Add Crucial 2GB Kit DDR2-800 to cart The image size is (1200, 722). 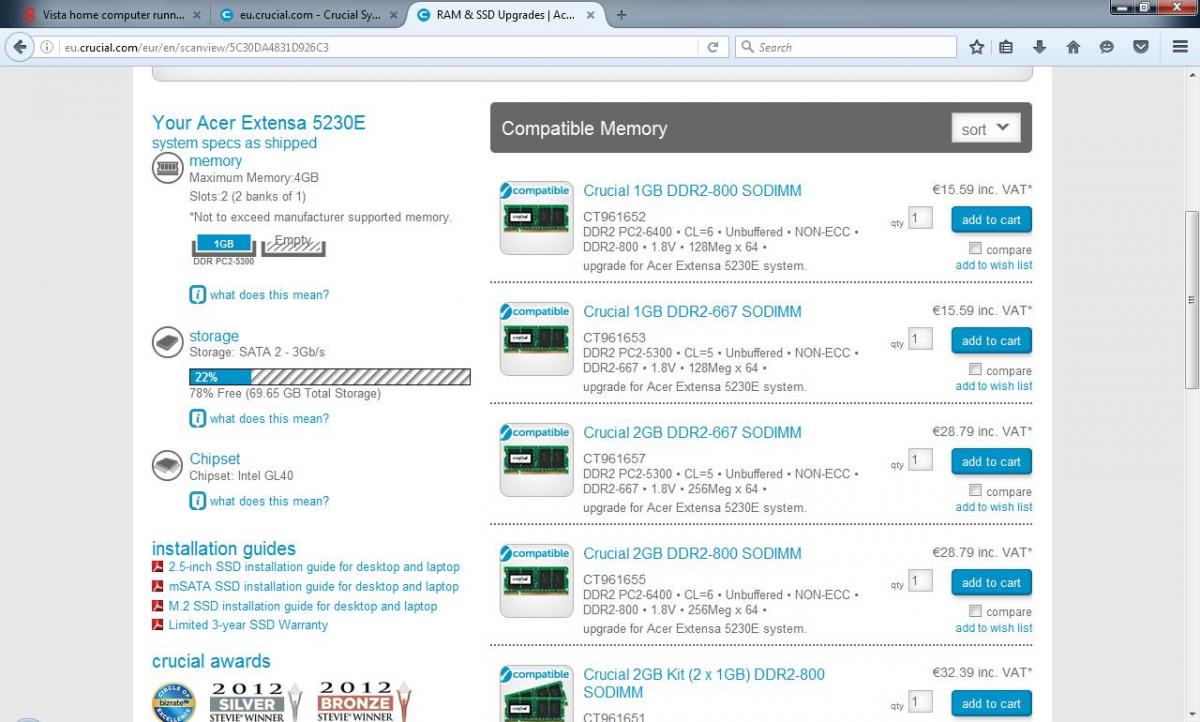992,704
